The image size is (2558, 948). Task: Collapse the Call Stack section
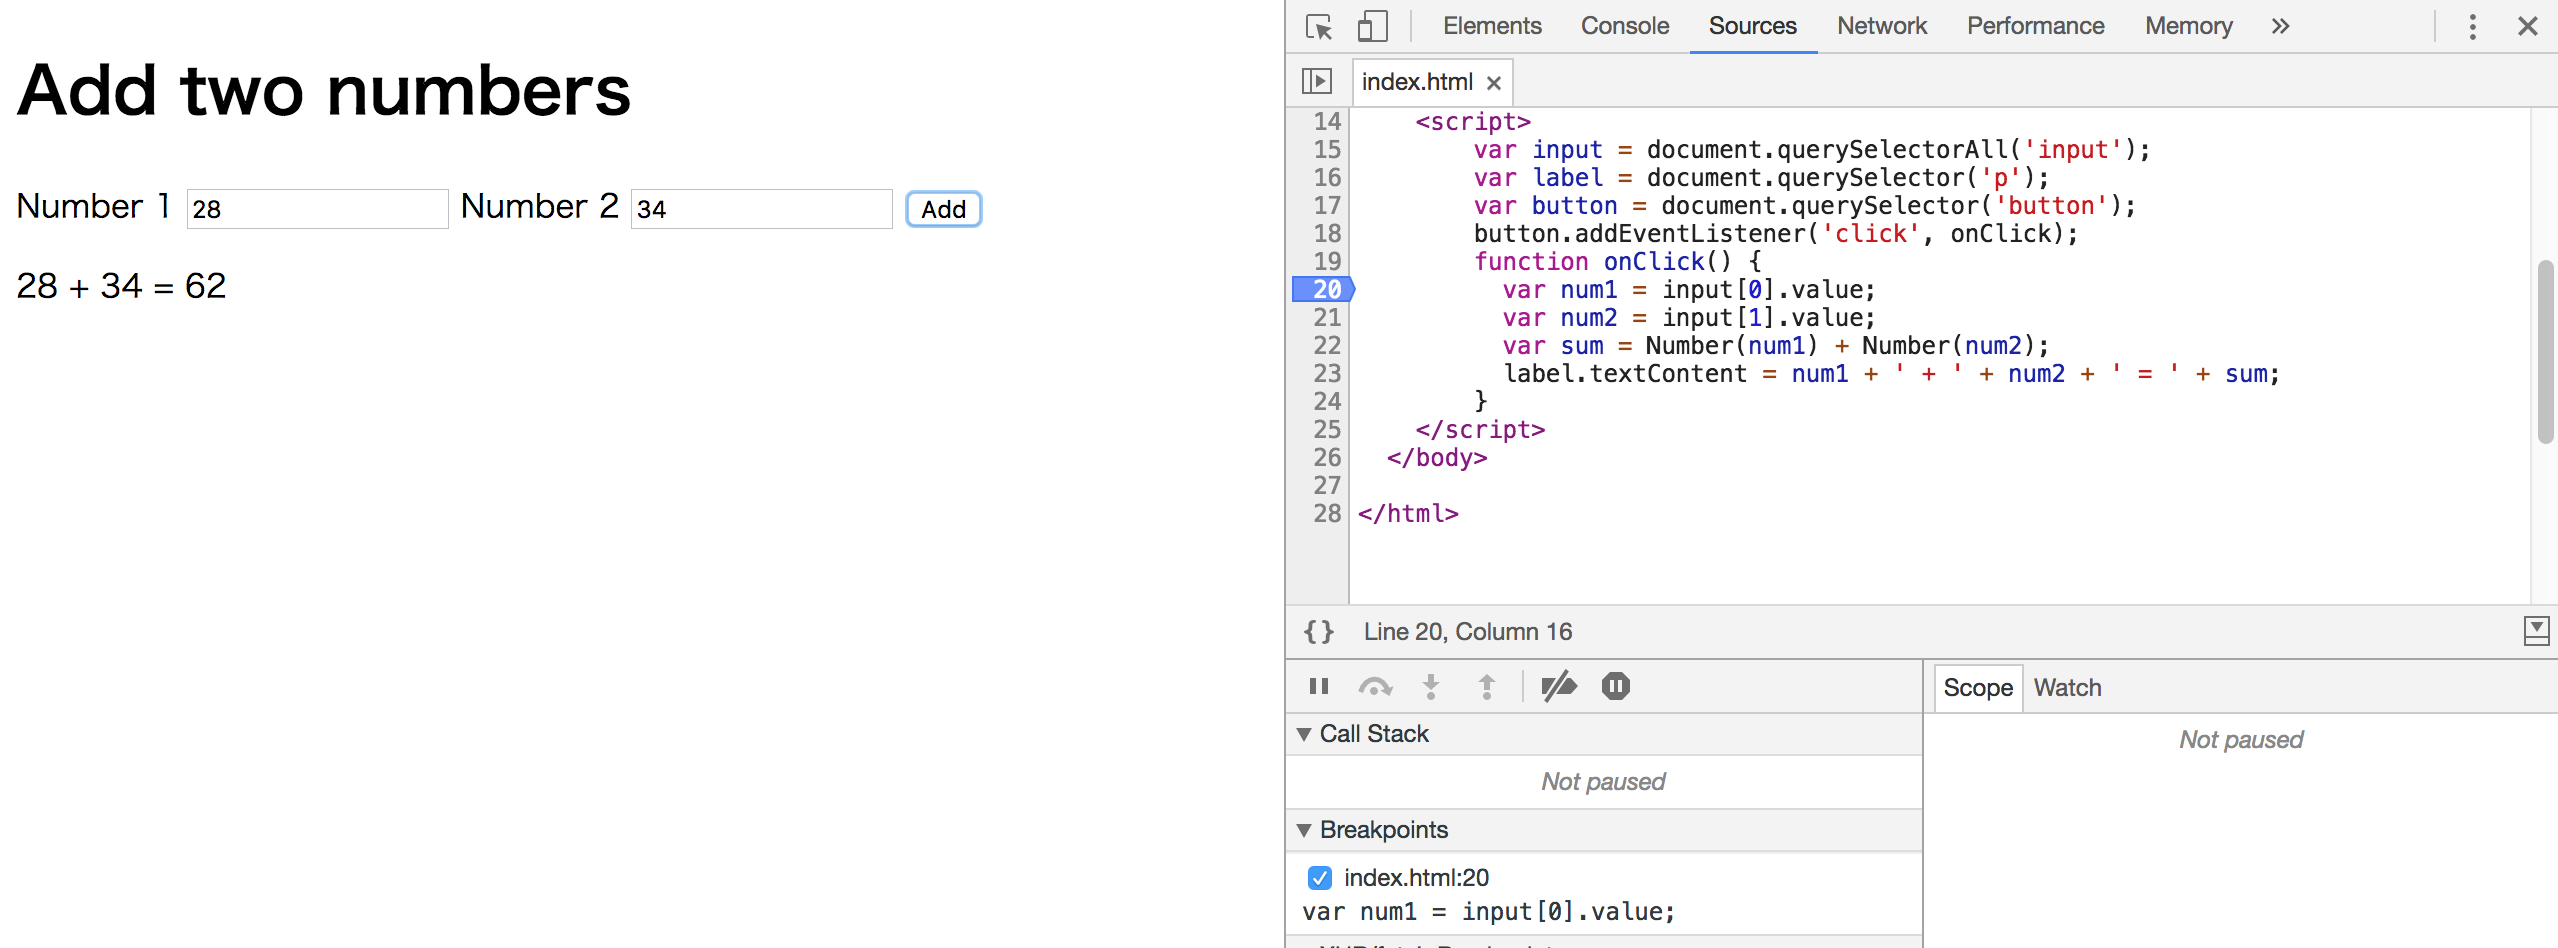(x=1305, y=733)
